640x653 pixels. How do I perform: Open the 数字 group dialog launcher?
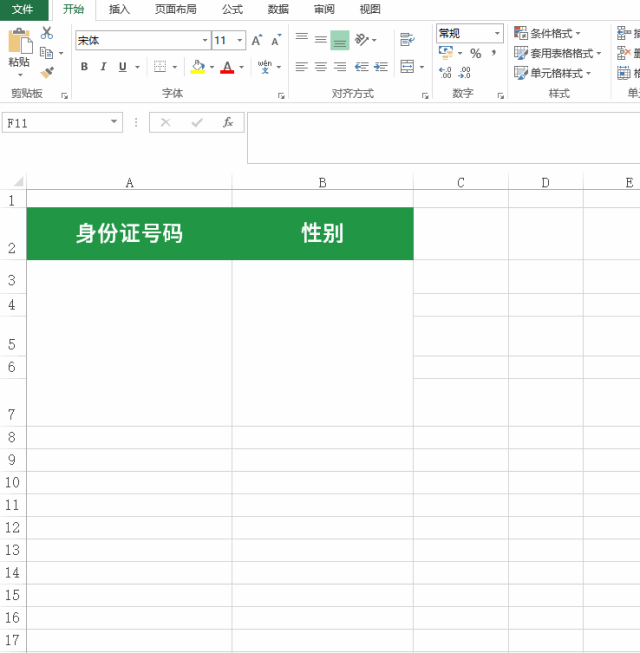(x=500, y=96)
